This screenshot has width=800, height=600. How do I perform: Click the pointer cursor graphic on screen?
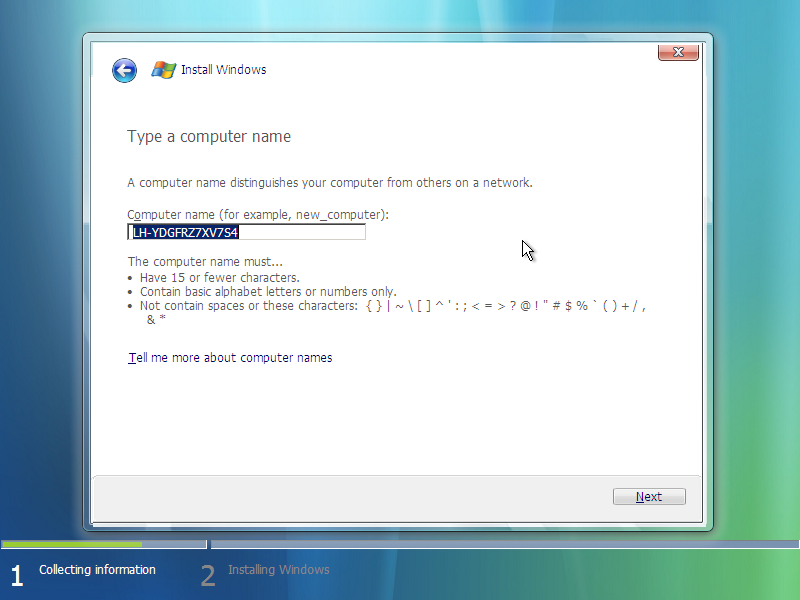525,248
